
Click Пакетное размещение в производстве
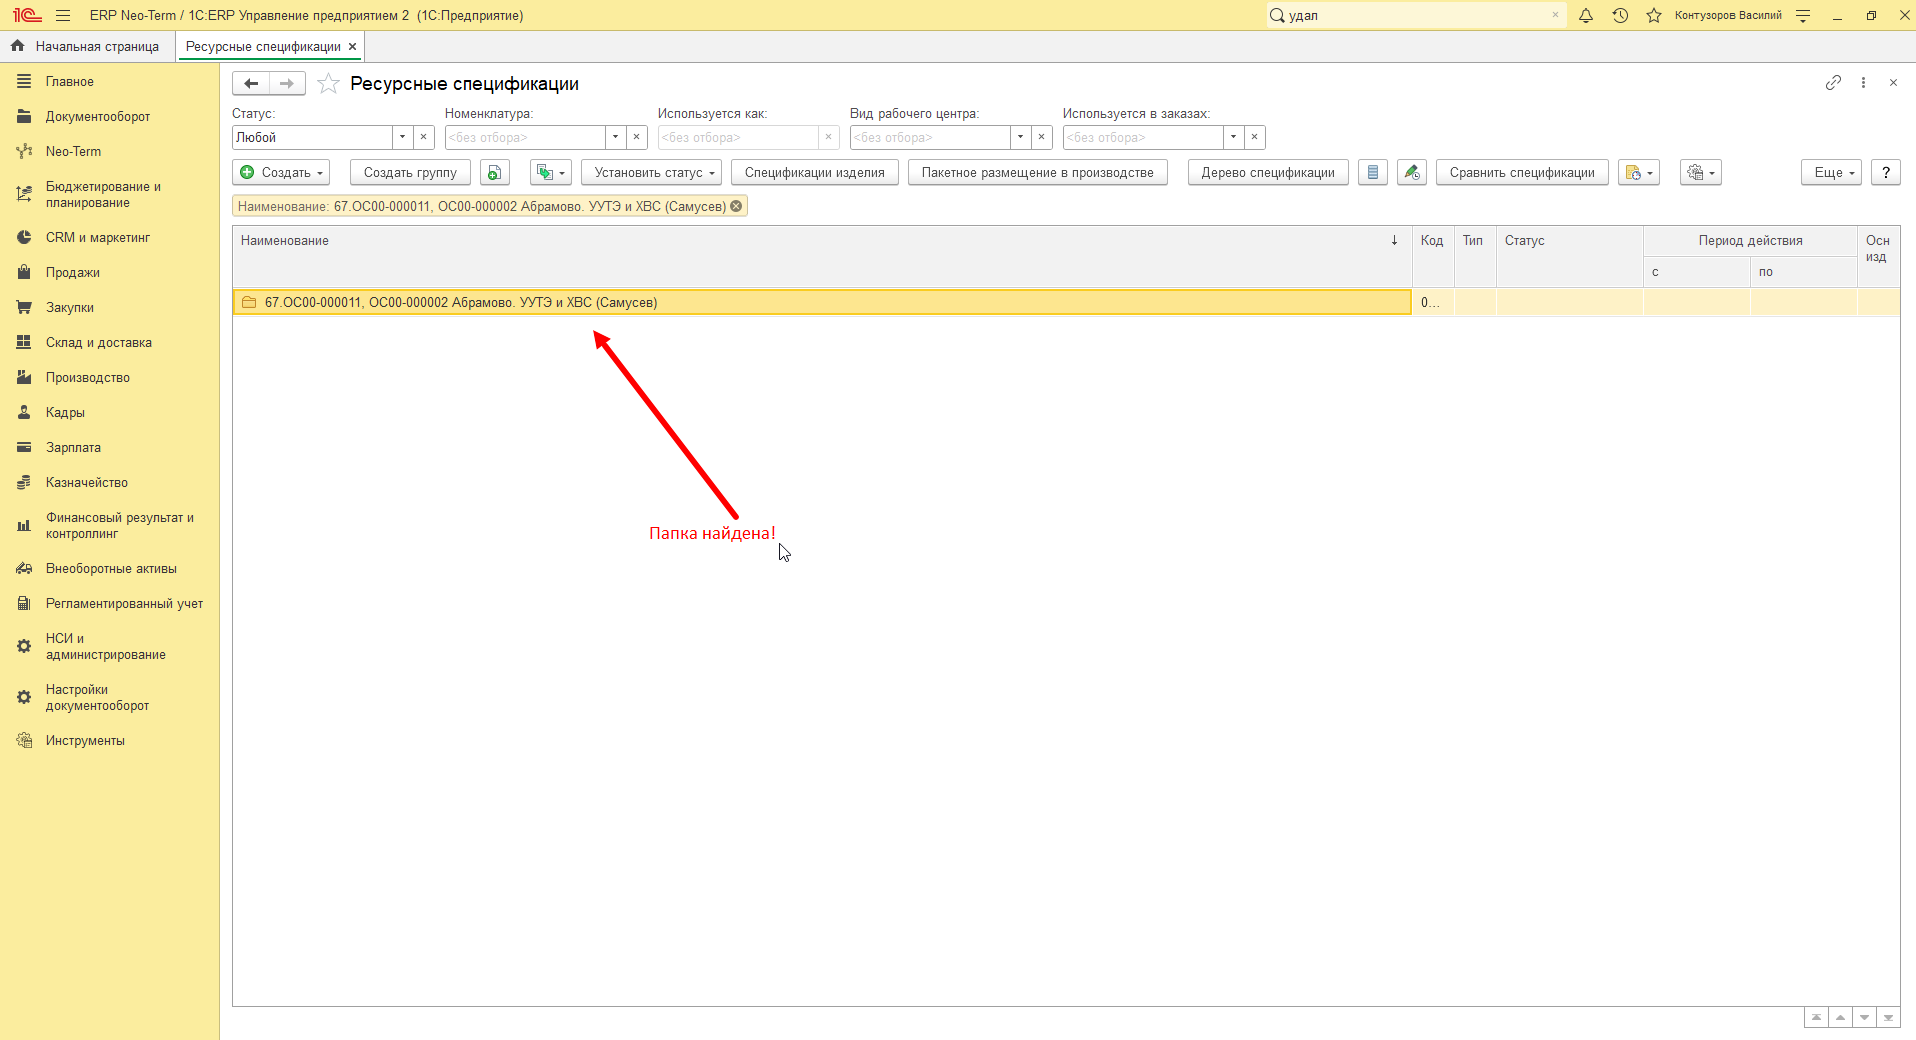pyautogui.click(x=1037, y=172)
